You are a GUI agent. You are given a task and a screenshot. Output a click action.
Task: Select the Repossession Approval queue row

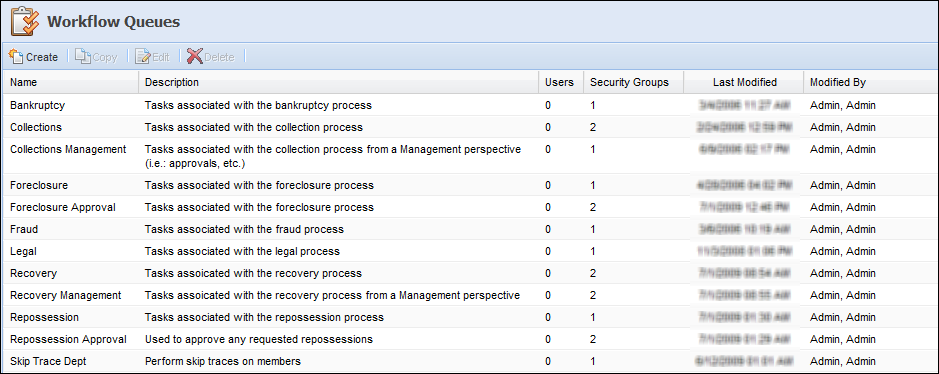(x=470, y=339)
